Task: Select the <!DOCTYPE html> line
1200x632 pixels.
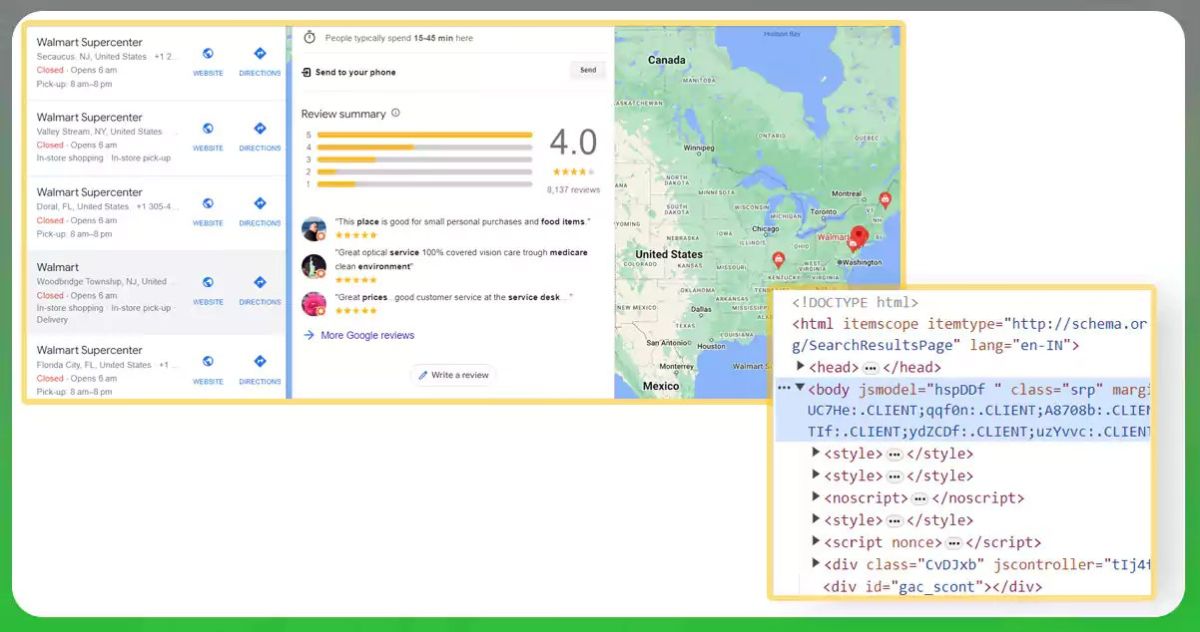Action: (855, 302)
